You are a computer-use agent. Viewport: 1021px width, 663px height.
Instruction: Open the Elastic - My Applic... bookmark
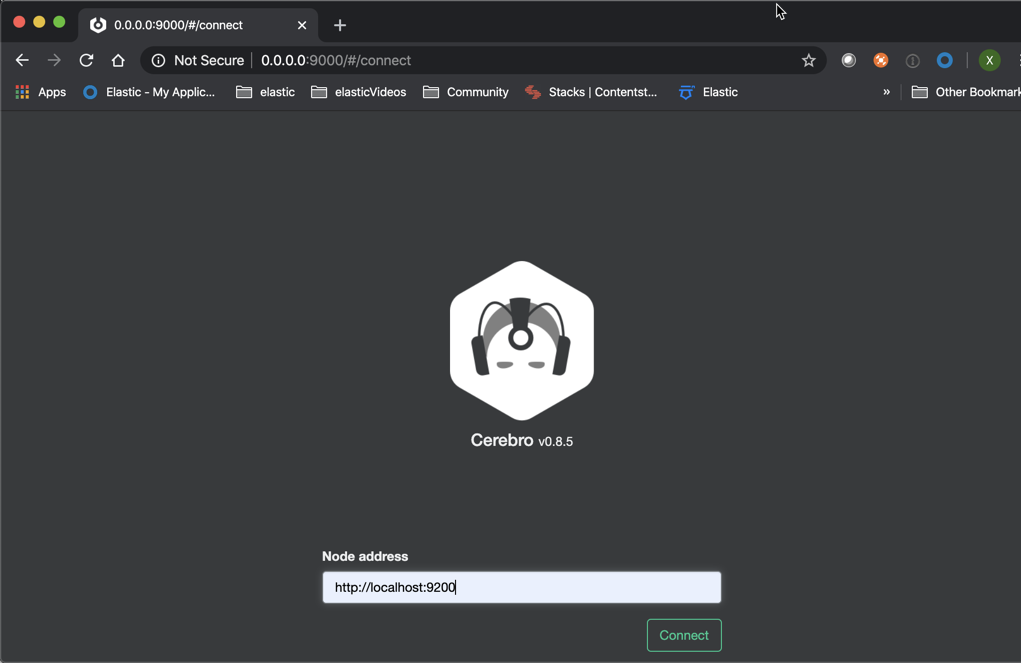pyautogui.click(x=149, y=92)
